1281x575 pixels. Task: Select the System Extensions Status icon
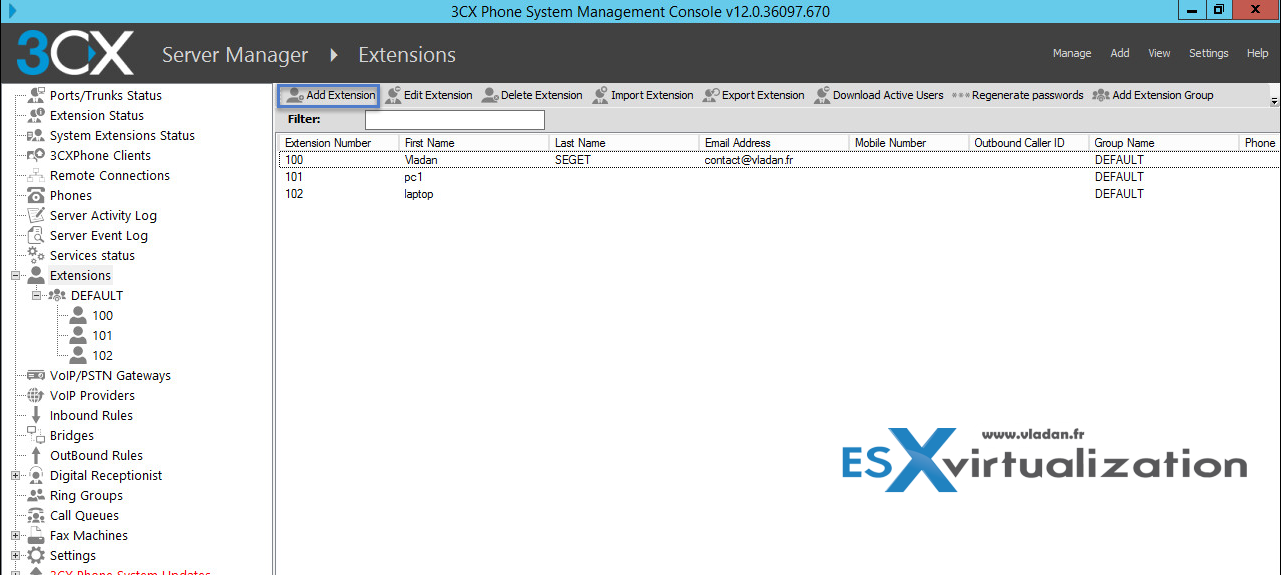point(36,135)
